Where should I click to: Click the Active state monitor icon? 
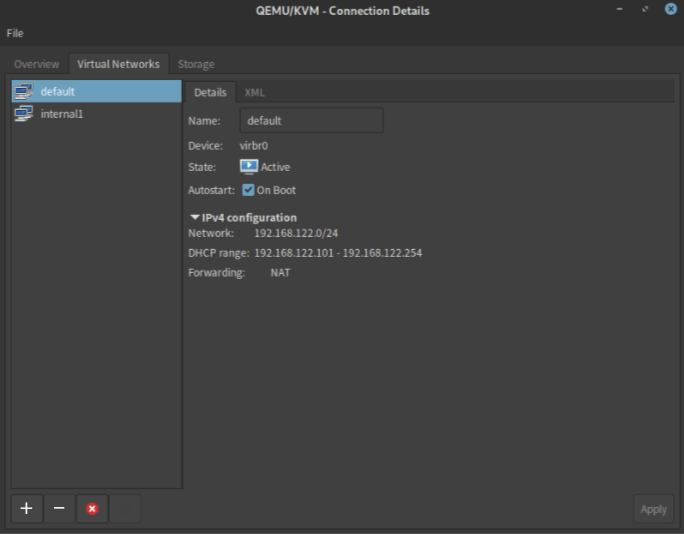[x=249, y=167]
